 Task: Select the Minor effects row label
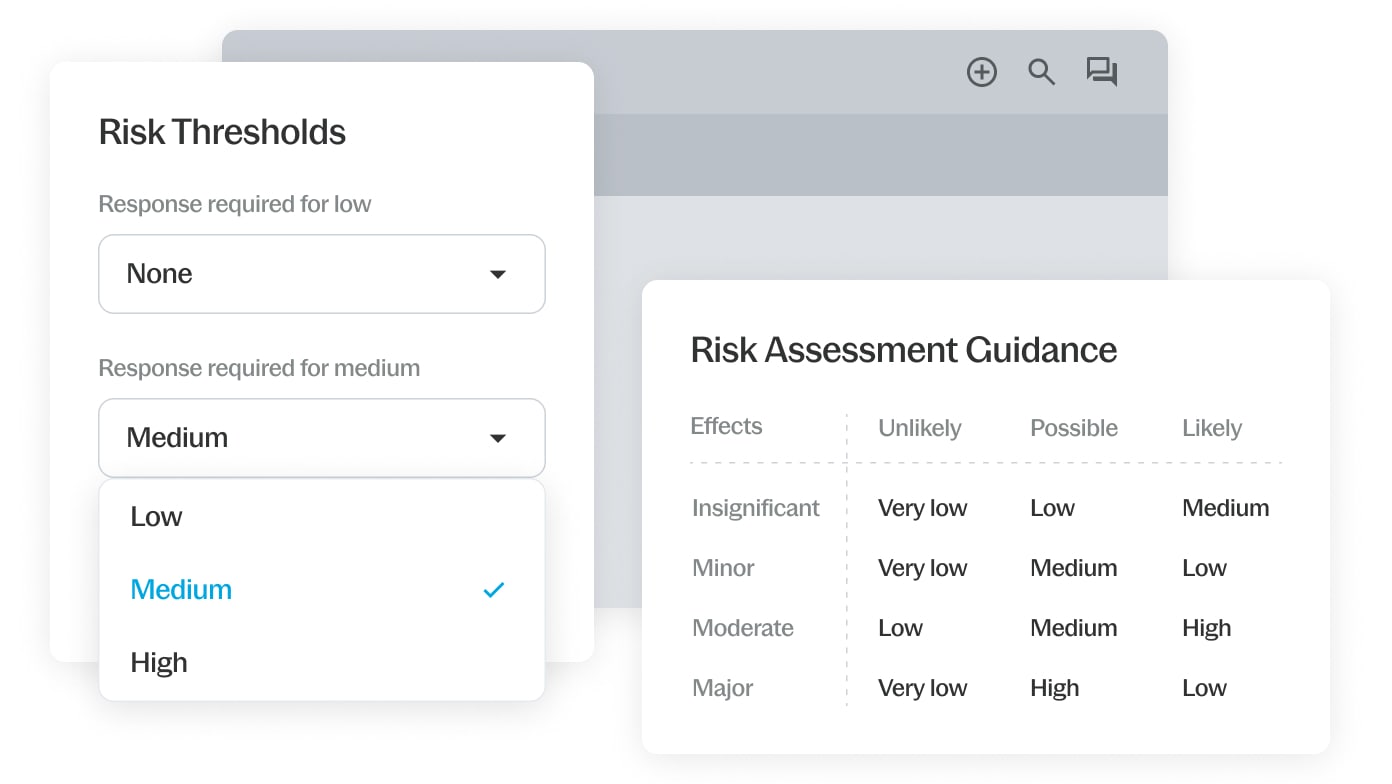pyautogui.click(x=723, y=568)
